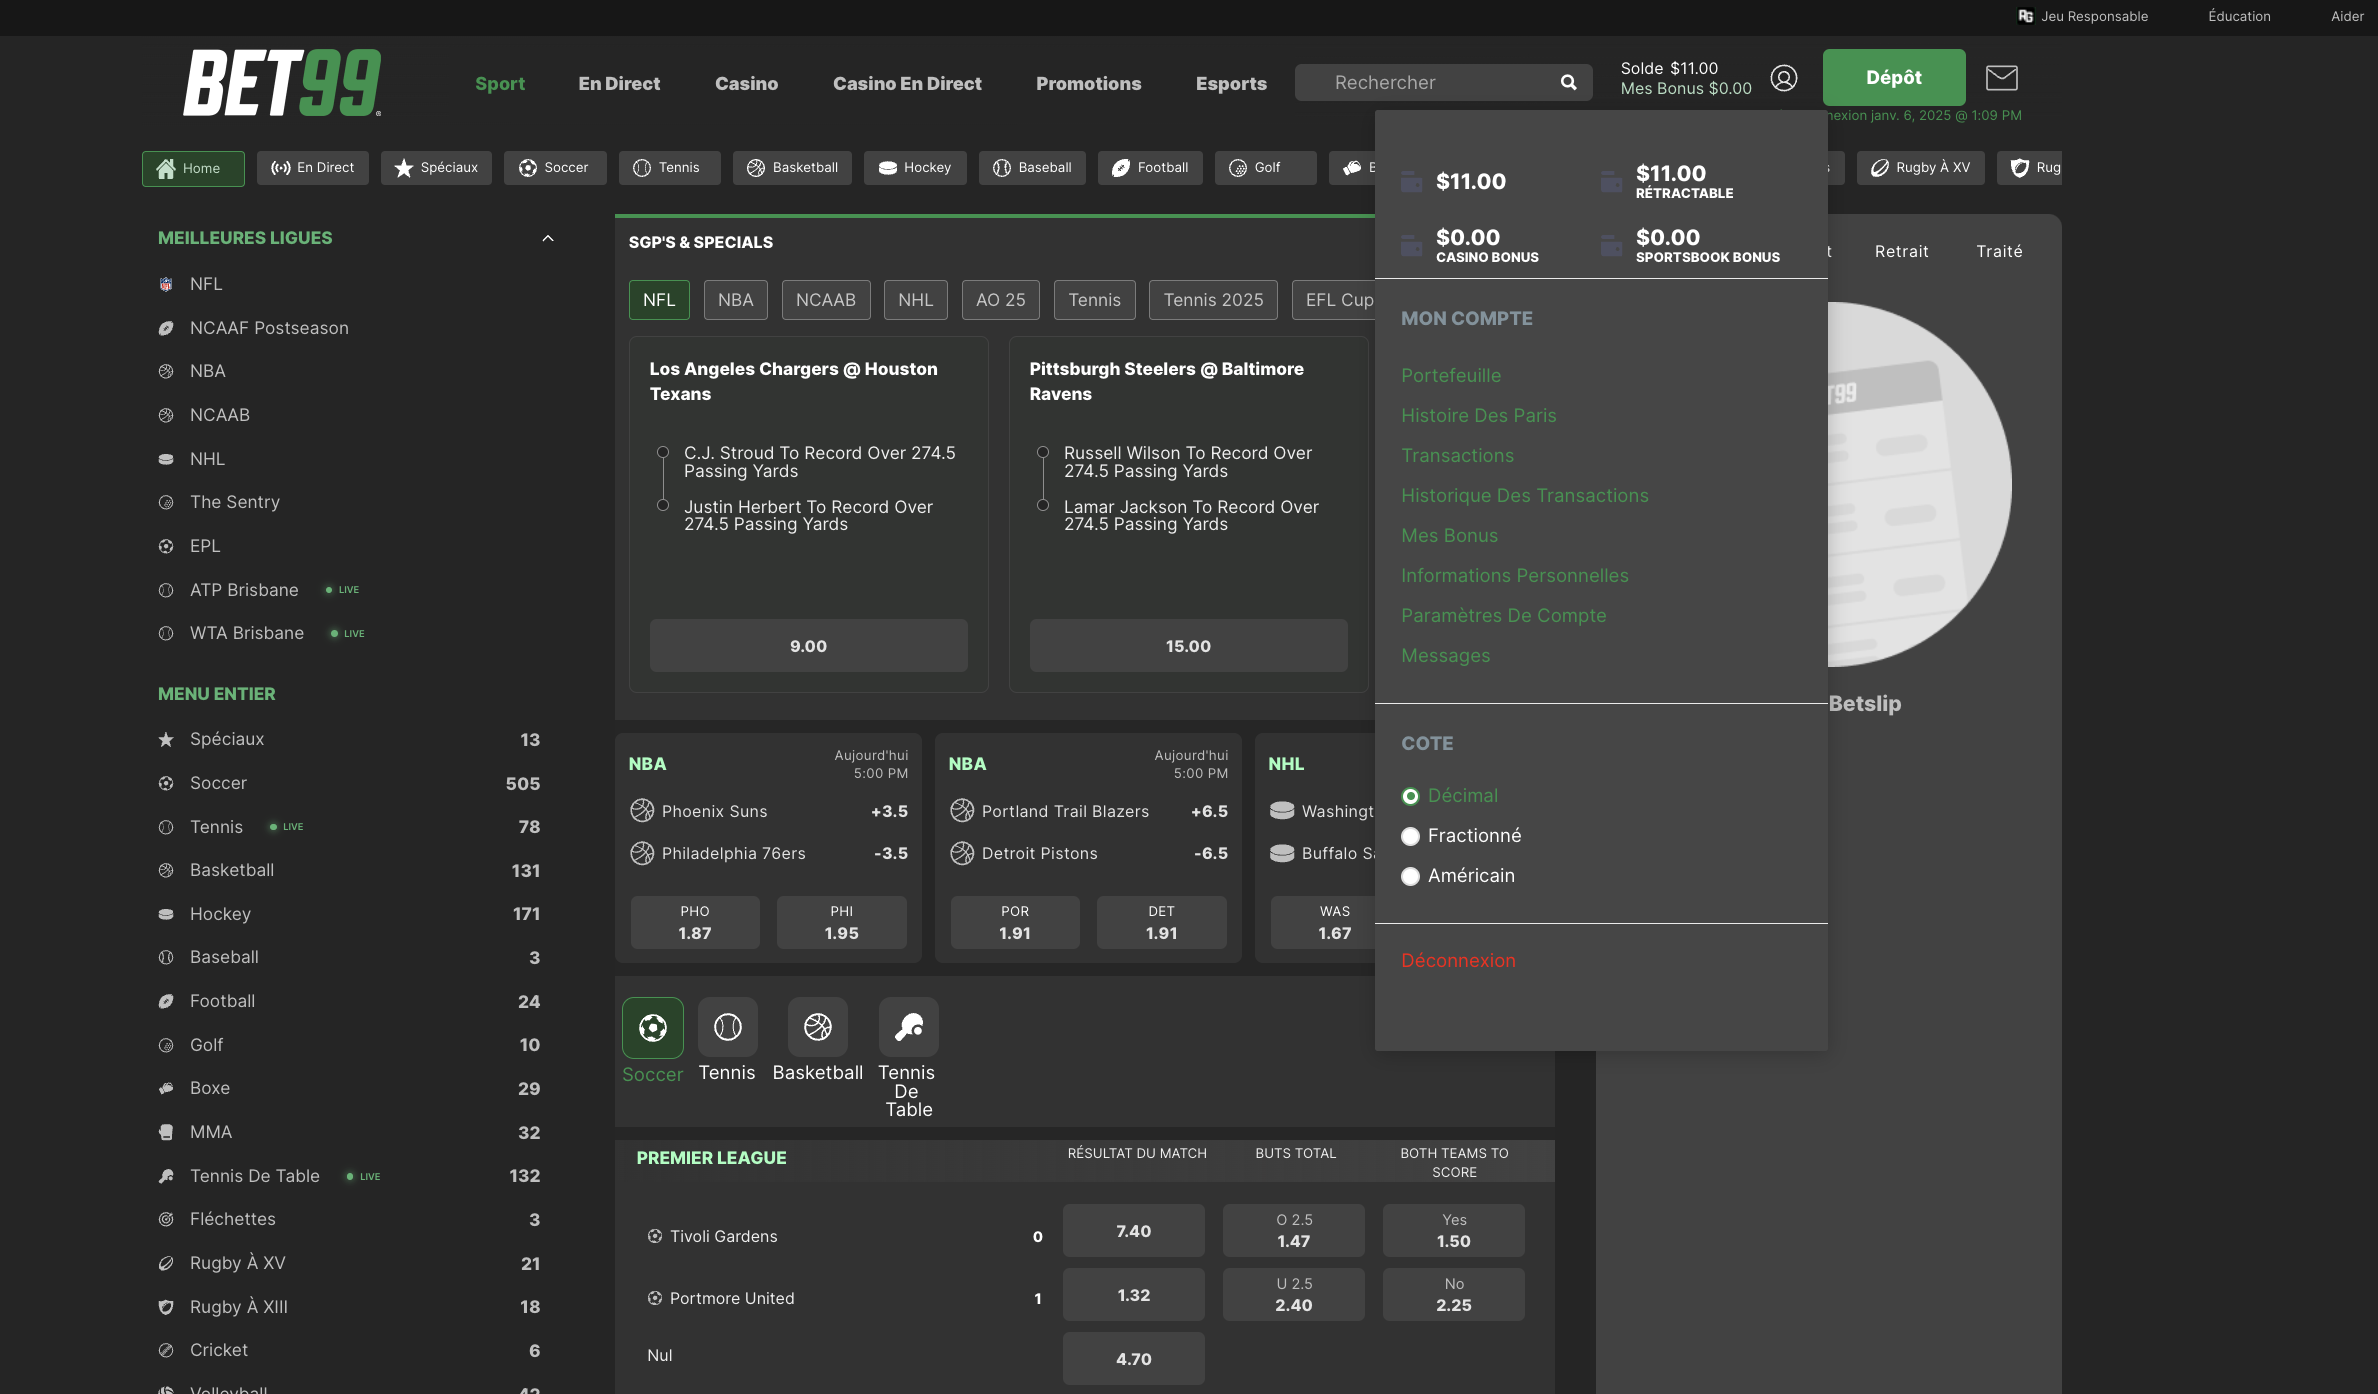Viewport: 2378px width, 1394px height.
Task: Select the Américain odds format
Action: tap(1458, 876)
